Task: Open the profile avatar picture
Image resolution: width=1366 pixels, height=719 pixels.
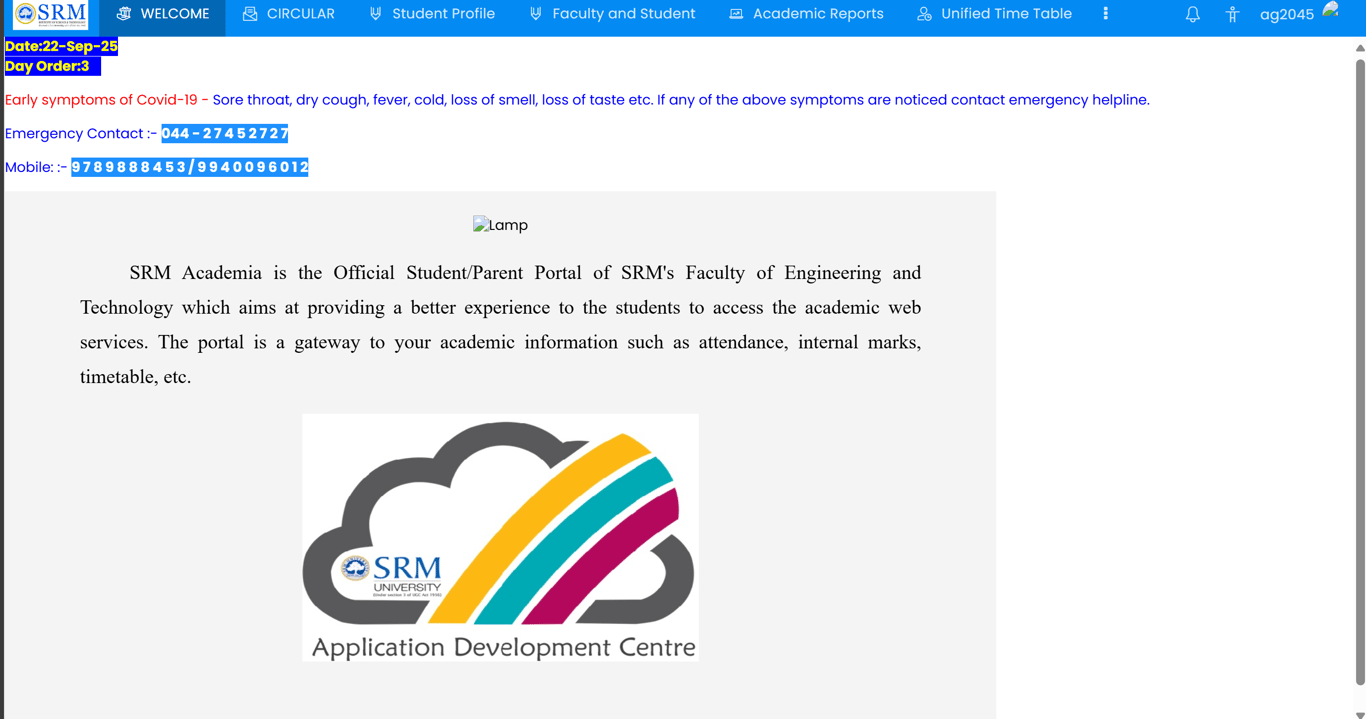Action: 1331,9
